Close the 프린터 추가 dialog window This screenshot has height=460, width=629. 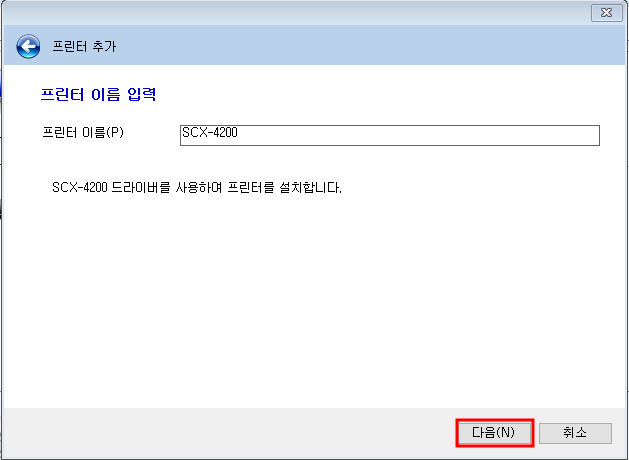607,13
